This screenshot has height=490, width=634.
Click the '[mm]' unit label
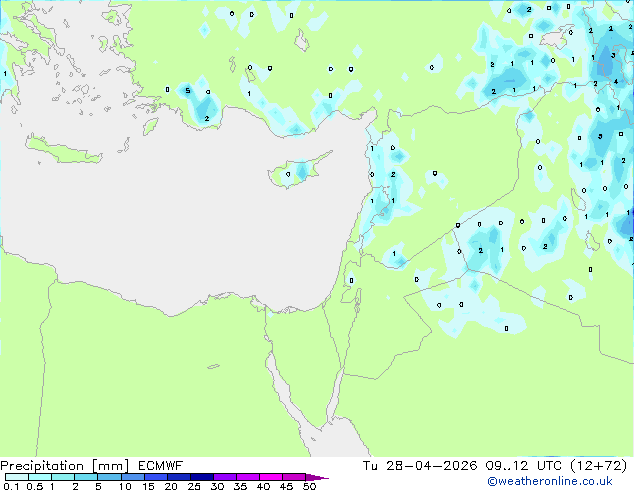click(110, 466)
